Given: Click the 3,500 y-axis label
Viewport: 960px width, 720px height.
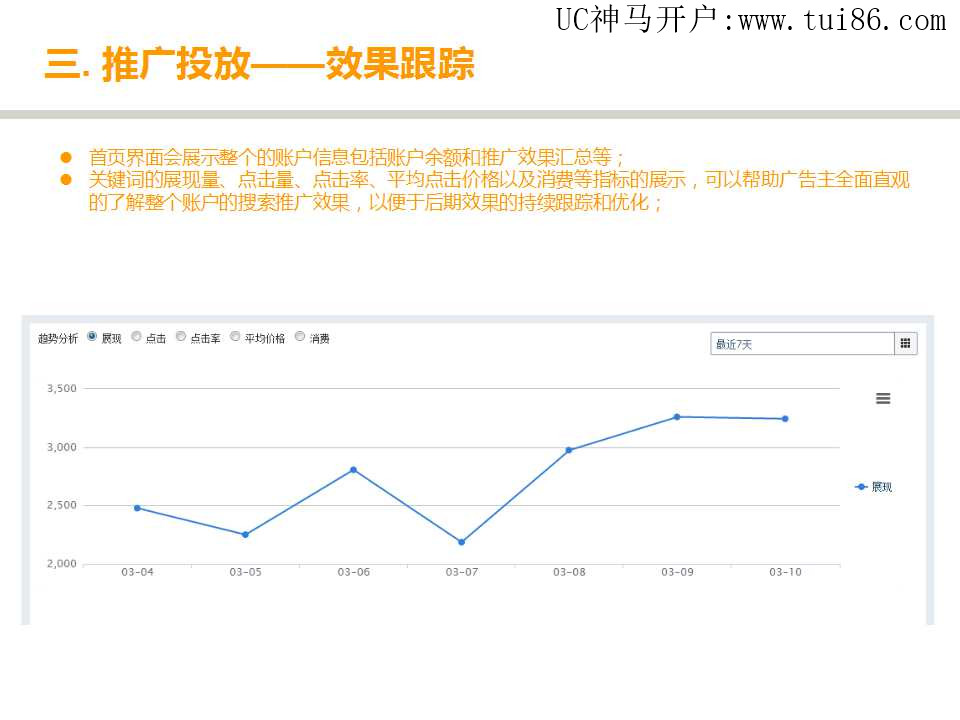Looking at the screenshot, I should (x=61, y=388).
